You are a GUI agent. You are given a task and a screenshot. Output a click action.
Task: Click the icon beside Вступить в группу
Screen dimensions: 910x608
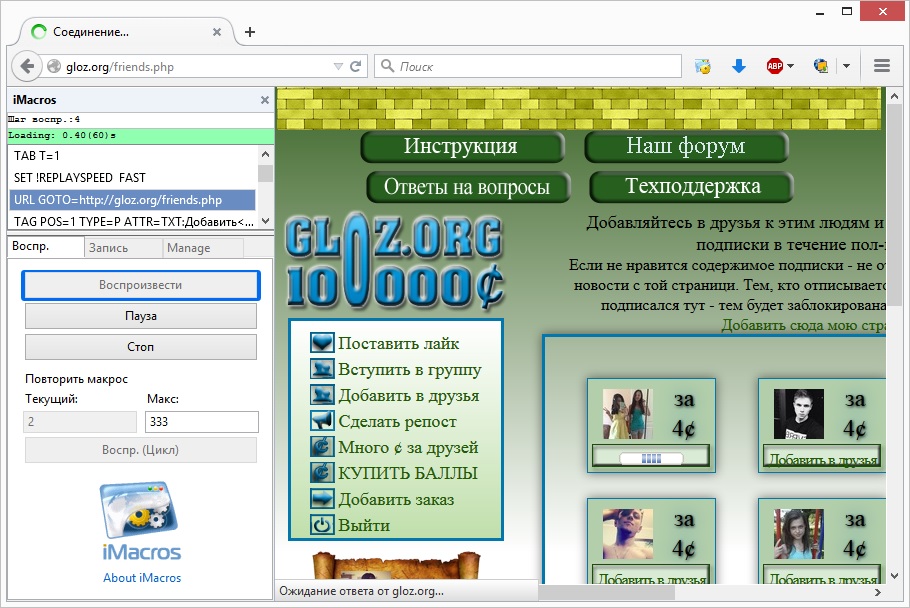pos(322,369)
